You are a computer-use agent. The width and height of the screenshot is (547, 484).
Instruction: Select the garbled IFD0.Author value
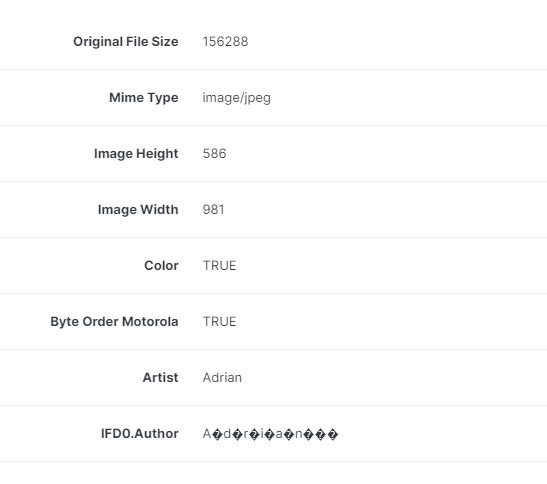270,434
